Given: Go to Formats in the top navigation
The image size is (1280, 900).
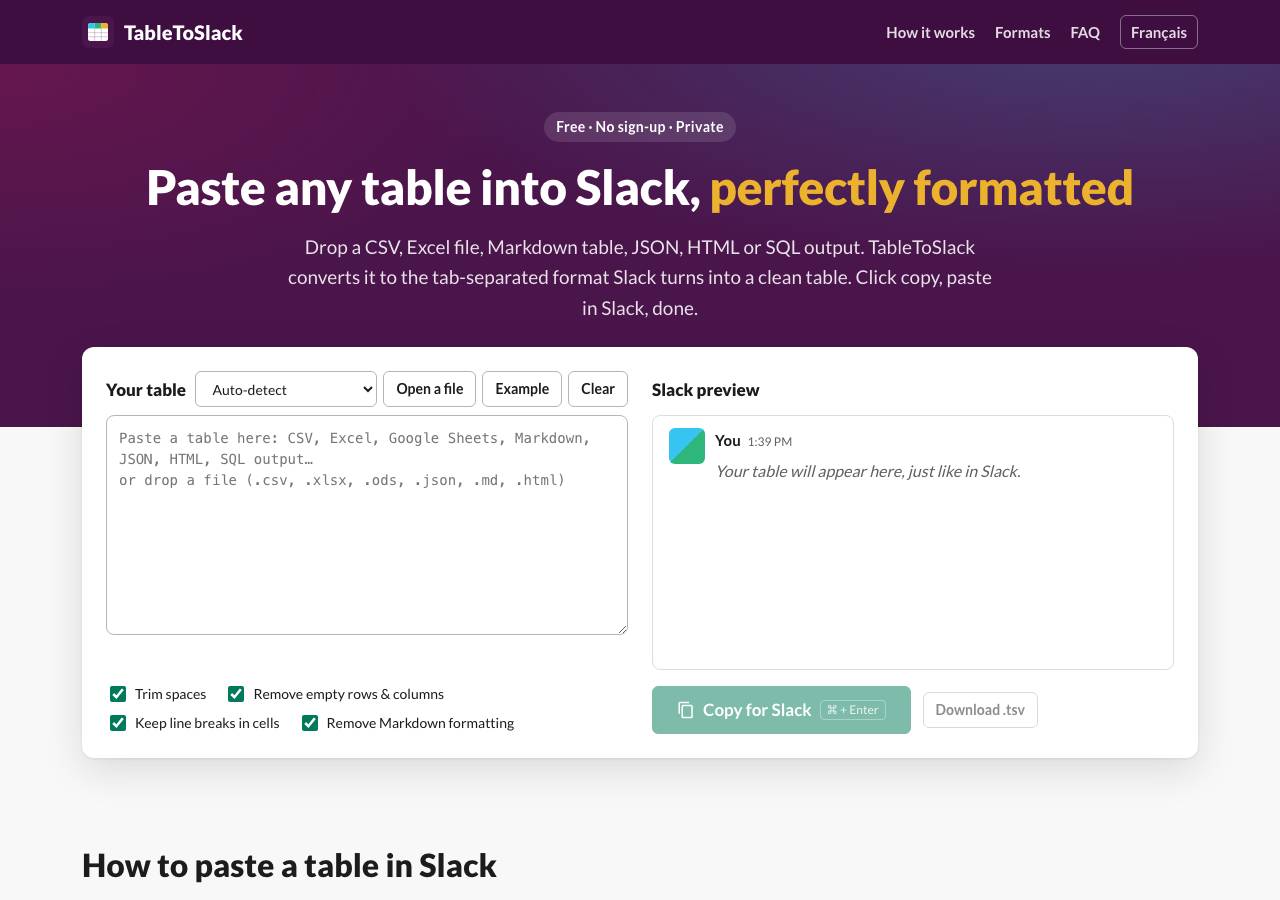Looking at the screenshot, I should click(1022, 32).
